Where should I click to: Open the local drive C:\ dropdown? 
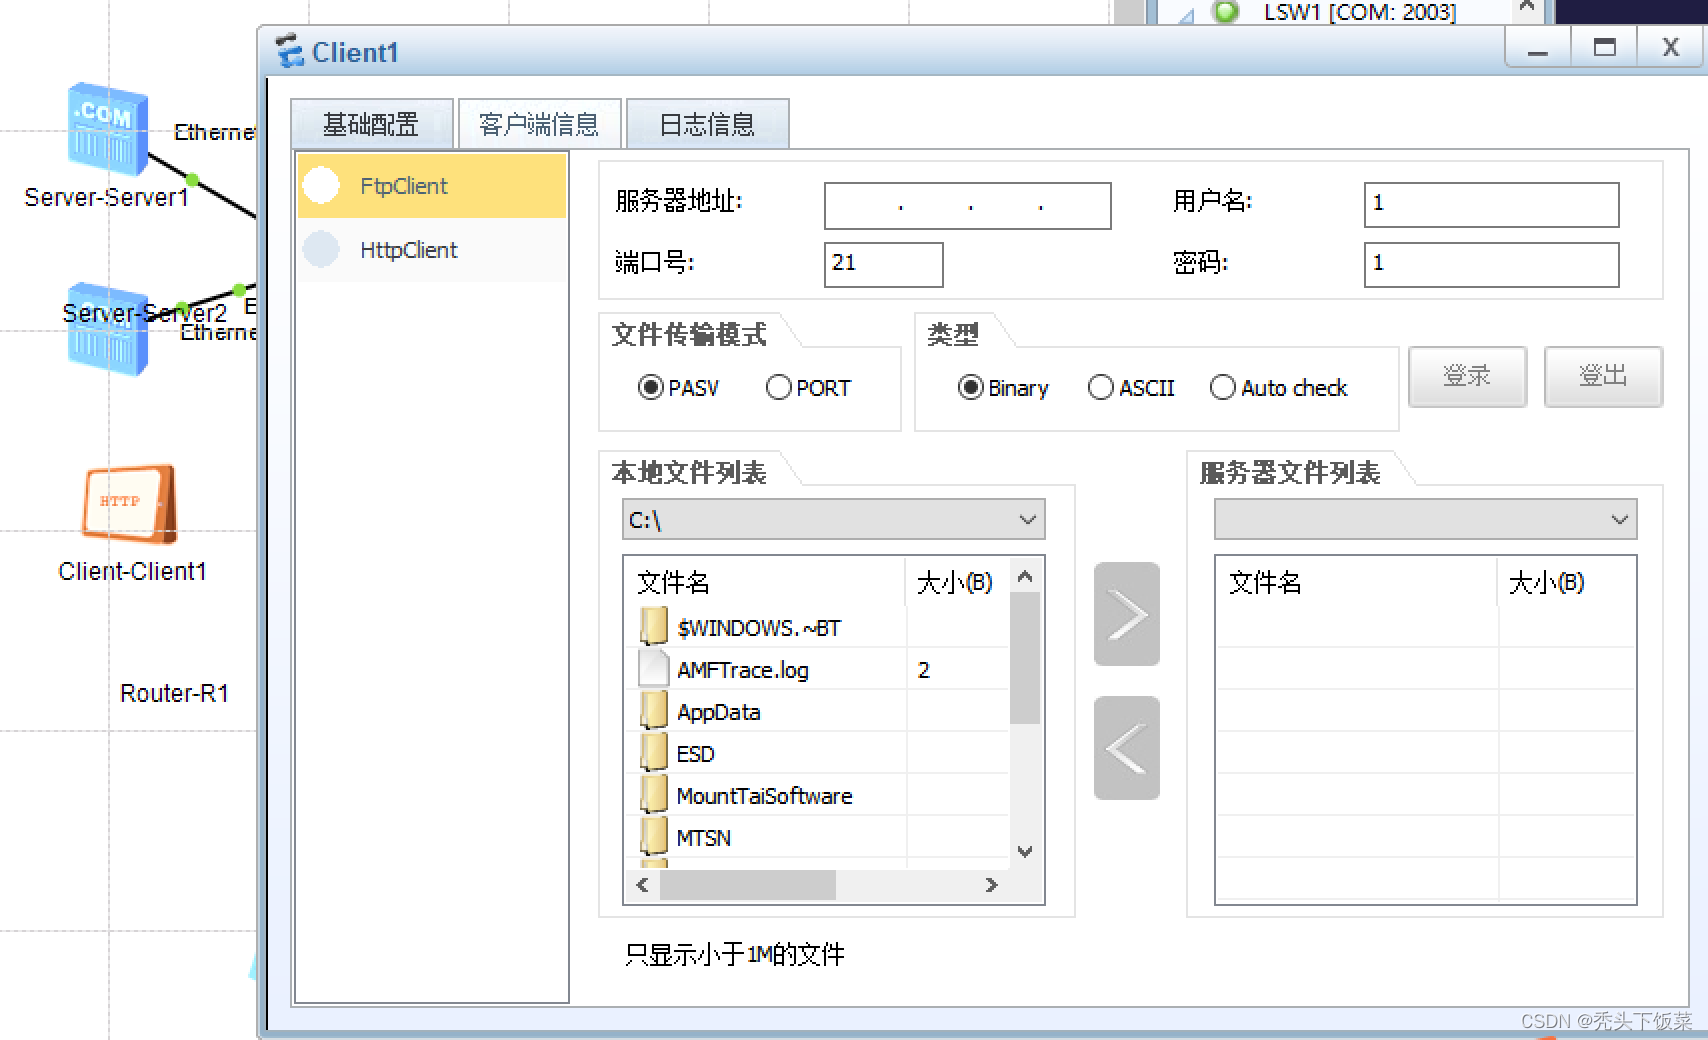click(834, 519)
